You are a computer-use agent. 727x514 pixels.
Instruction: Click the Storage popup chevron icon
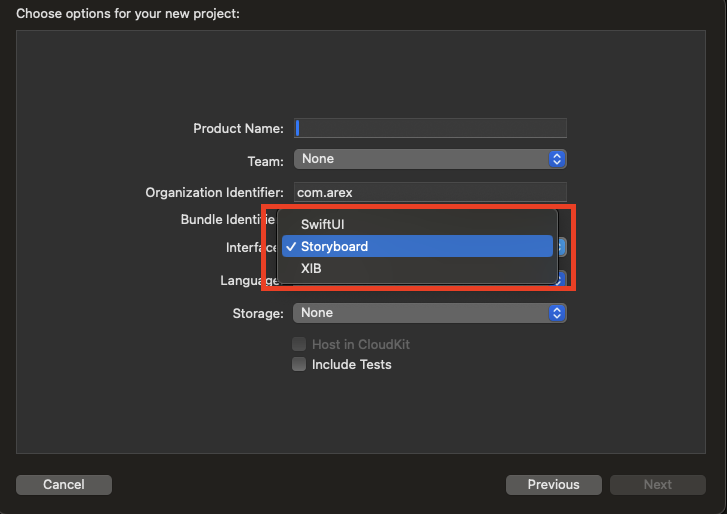pyautogui.click(x=557, y=313)
